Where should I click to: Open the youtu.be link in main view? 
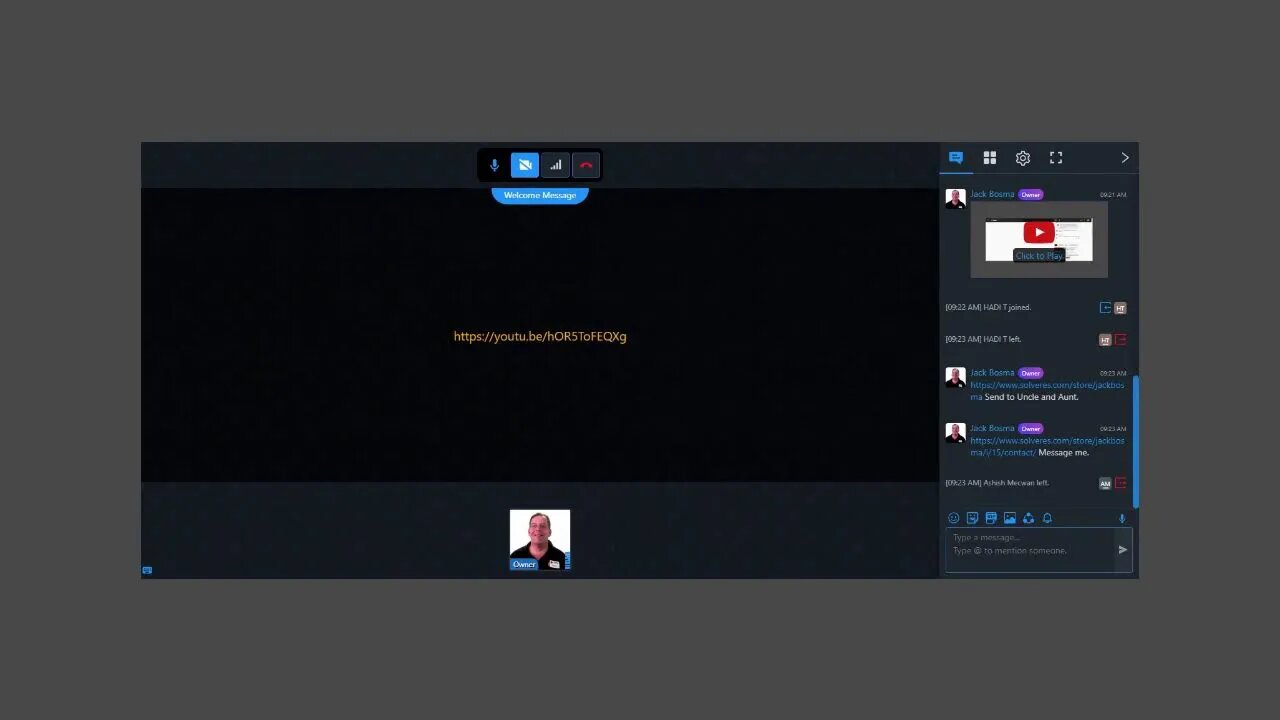pos(540,336)
